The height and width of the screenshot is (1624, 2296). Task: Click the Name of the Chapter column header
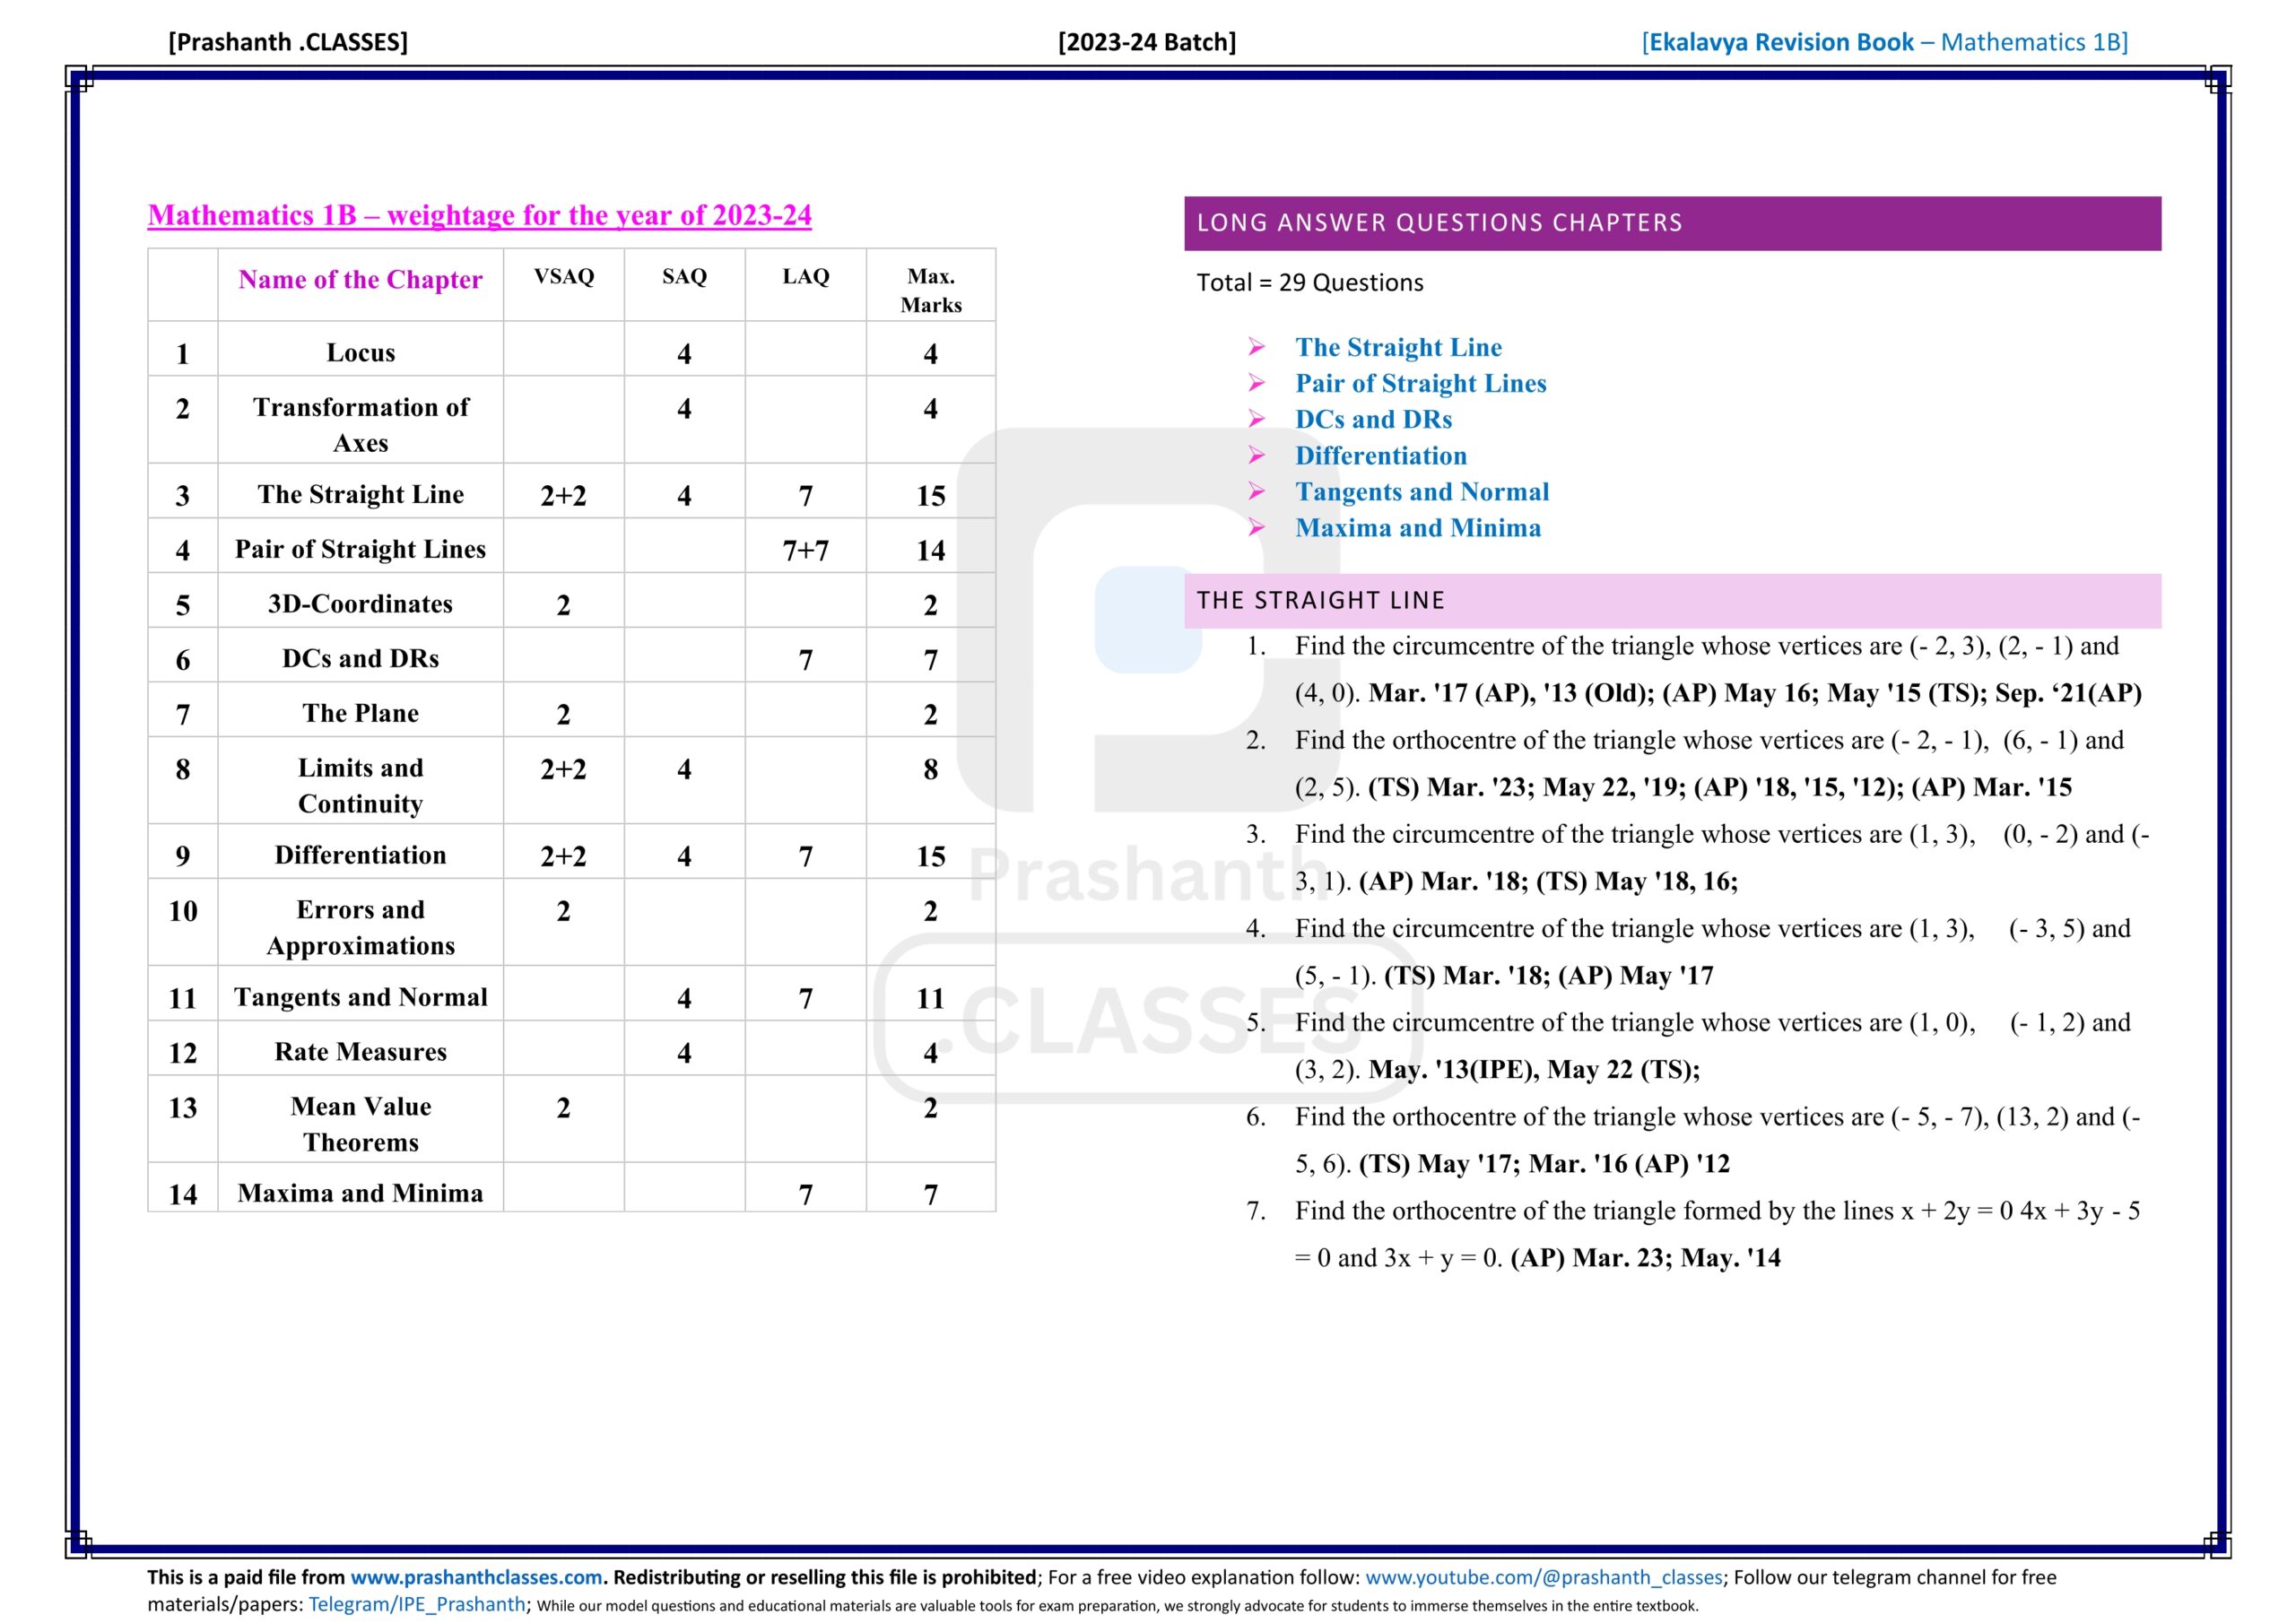pos(360,280)
